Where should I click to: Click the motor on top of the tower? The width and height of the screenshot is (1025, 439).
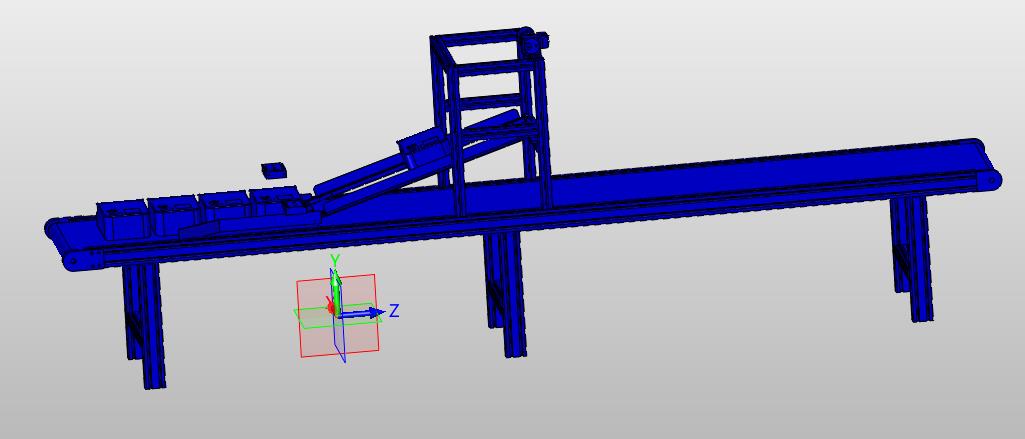point(535,42)
